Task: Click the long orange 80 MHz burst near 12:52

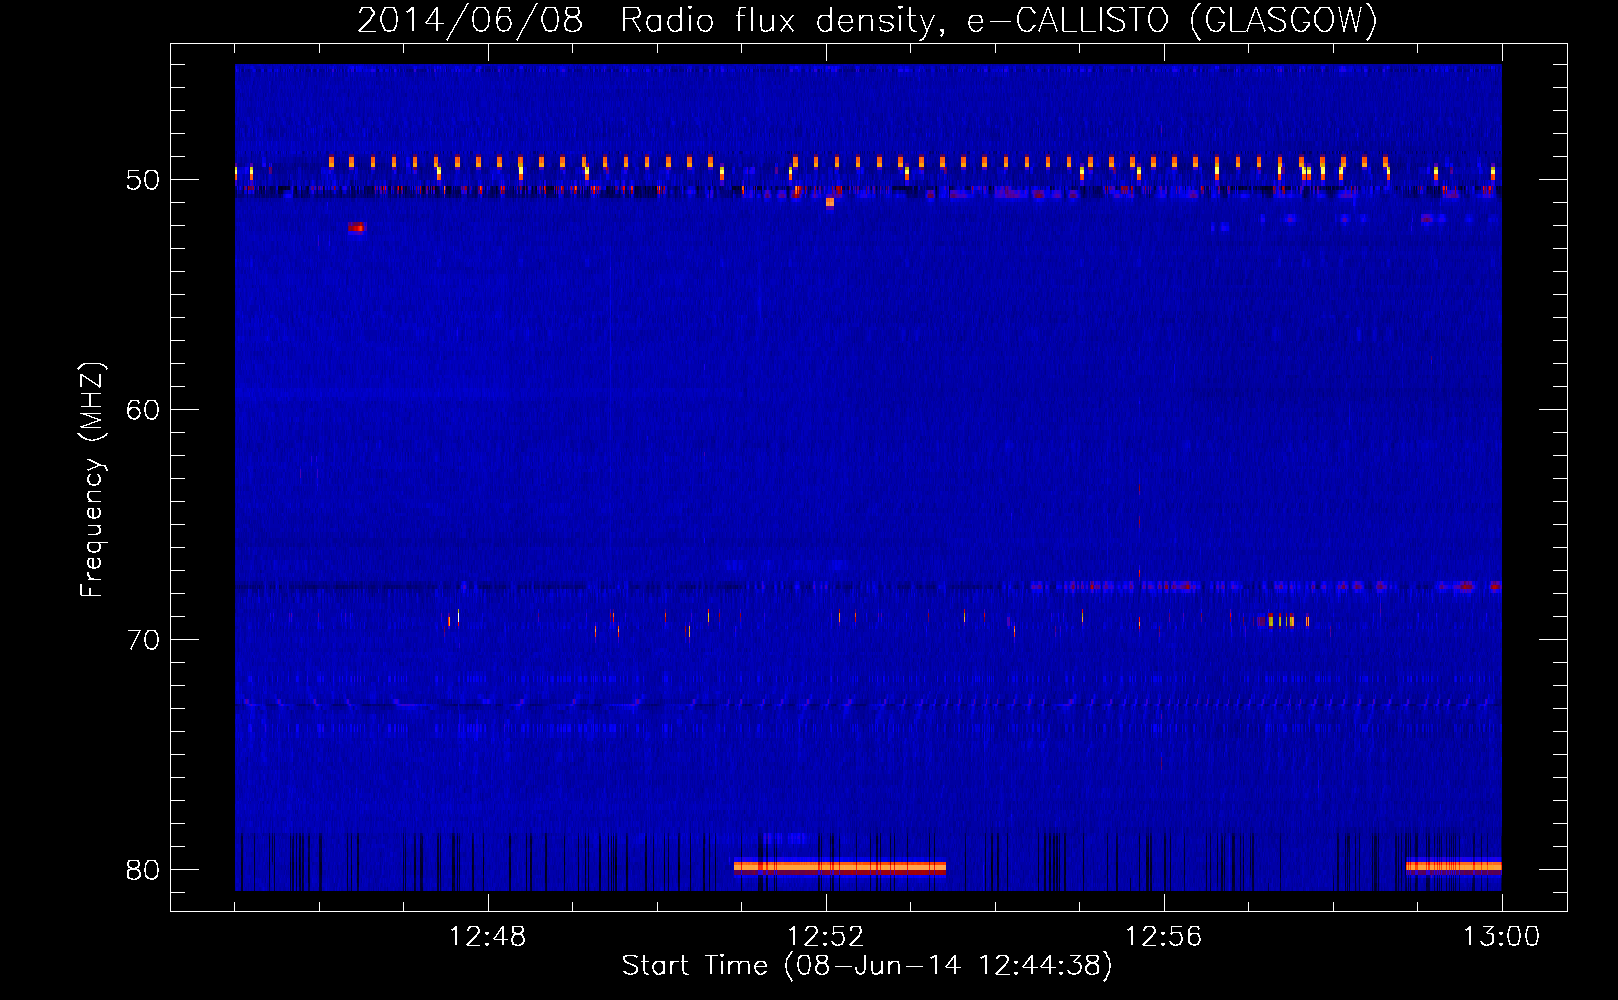Action: (840, 867)
